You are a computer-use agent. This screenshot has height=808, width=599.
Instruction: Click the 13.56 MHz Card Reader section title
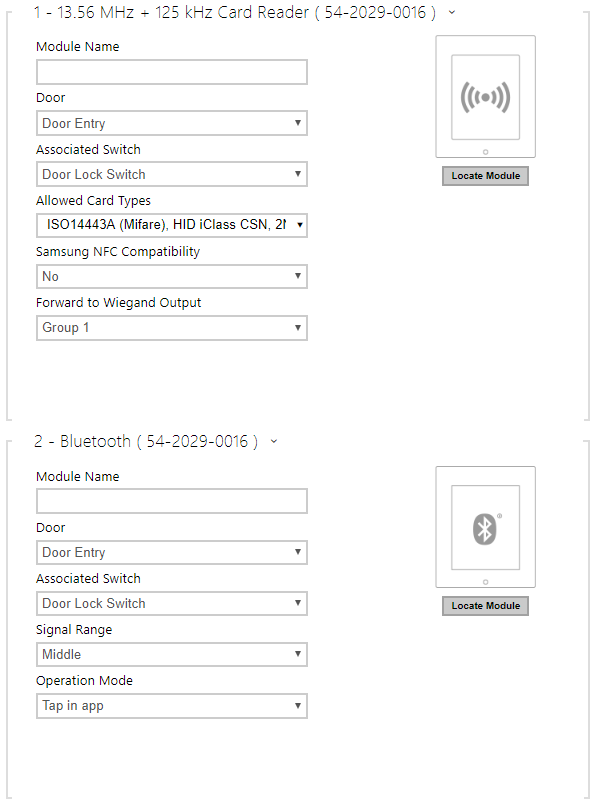coord(235,12)
